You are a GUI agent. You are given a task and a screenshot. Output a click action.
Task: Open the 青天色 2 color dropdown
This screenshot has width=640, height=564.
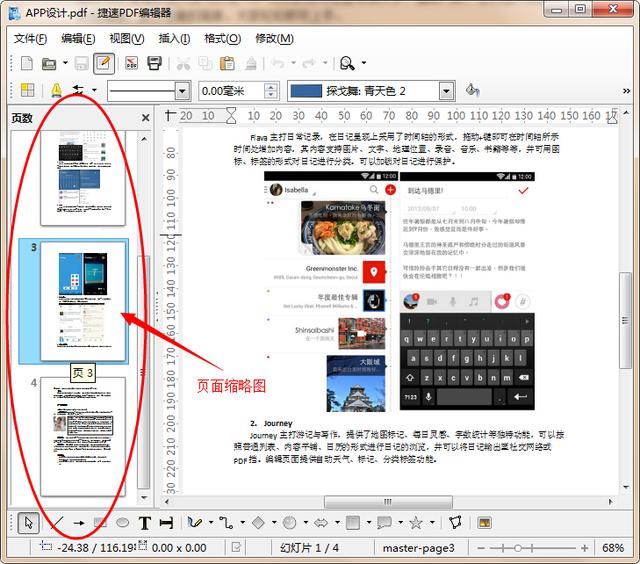[x=447, y=91]
